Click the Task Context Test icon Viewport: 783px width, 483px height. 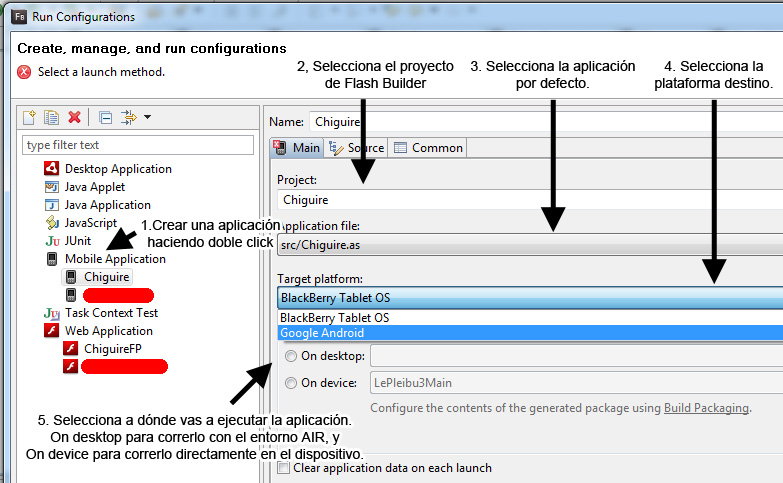click(x=51, y=313)
